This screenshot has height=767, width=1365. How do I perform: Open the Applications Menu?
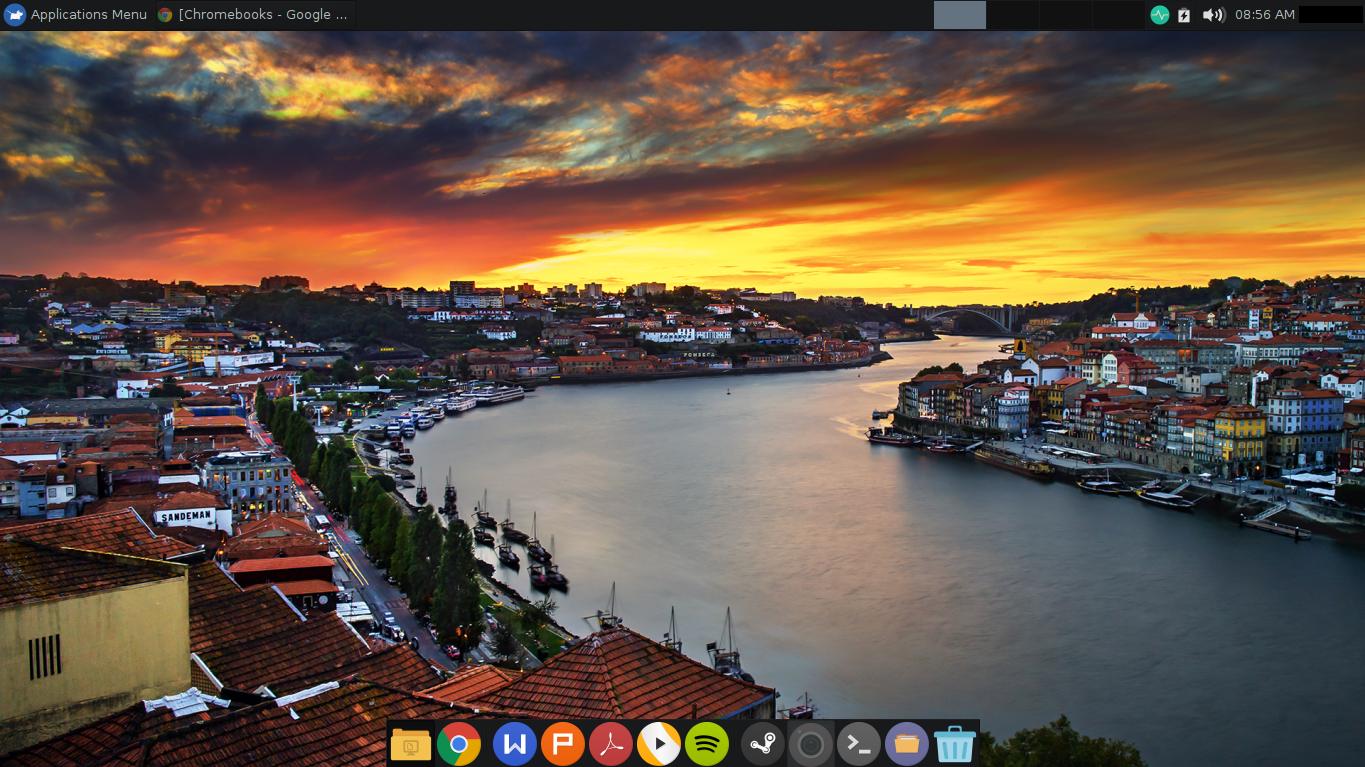76,14
